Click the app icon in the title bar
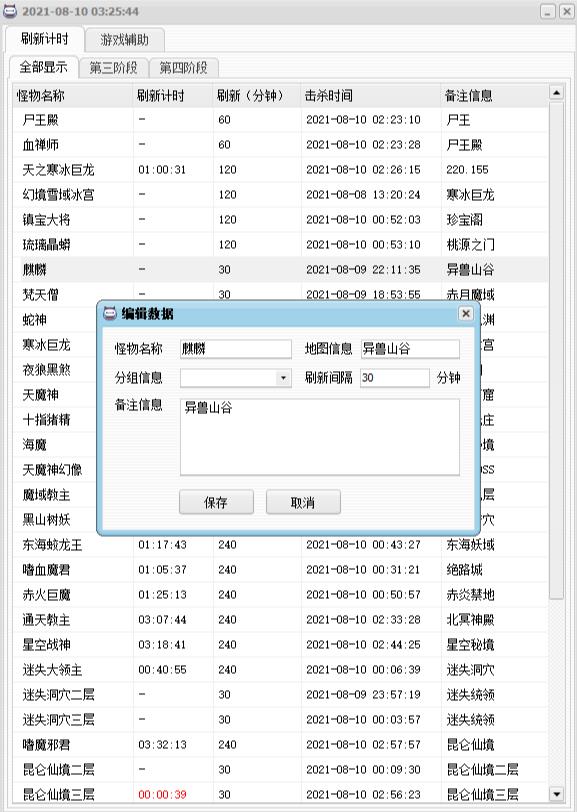Image resolution: width=577 pixels, height=812 pixels. [10, 11]
